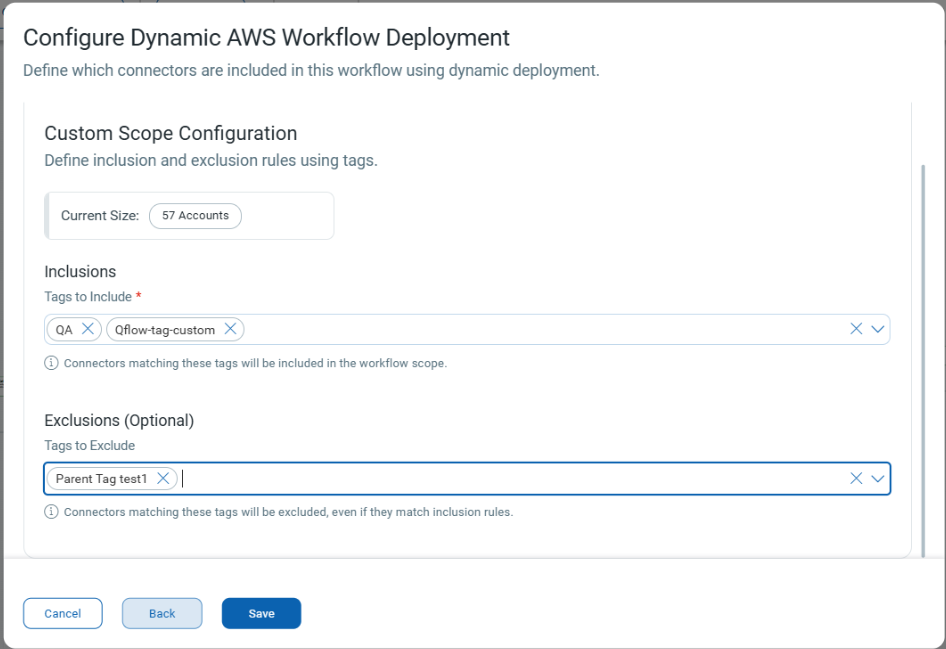
Task: Click the Exclusions (Optional) heading
Action: coord(119,420)
